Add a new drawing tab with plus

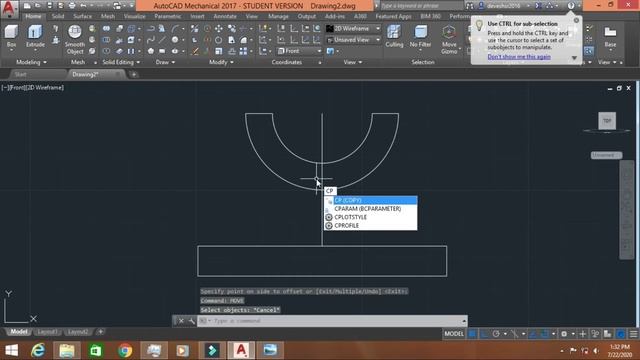click(133, 74)
